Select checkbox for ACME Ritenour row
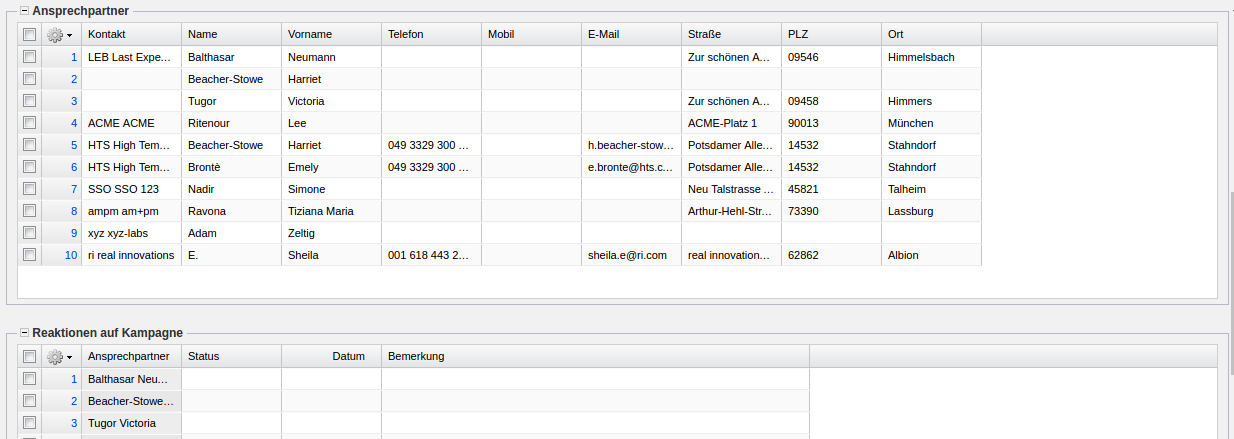This screenshot has width=1234, height=439. [30, 123]
